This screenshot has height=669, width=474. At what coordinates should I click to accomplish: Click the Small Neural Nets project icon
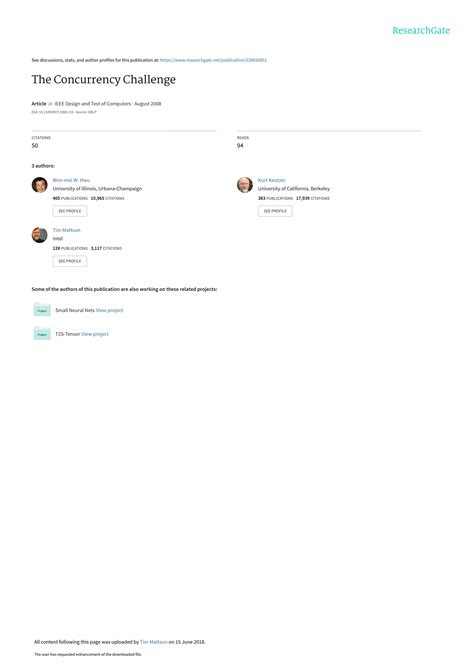click(x=42, y=310)
